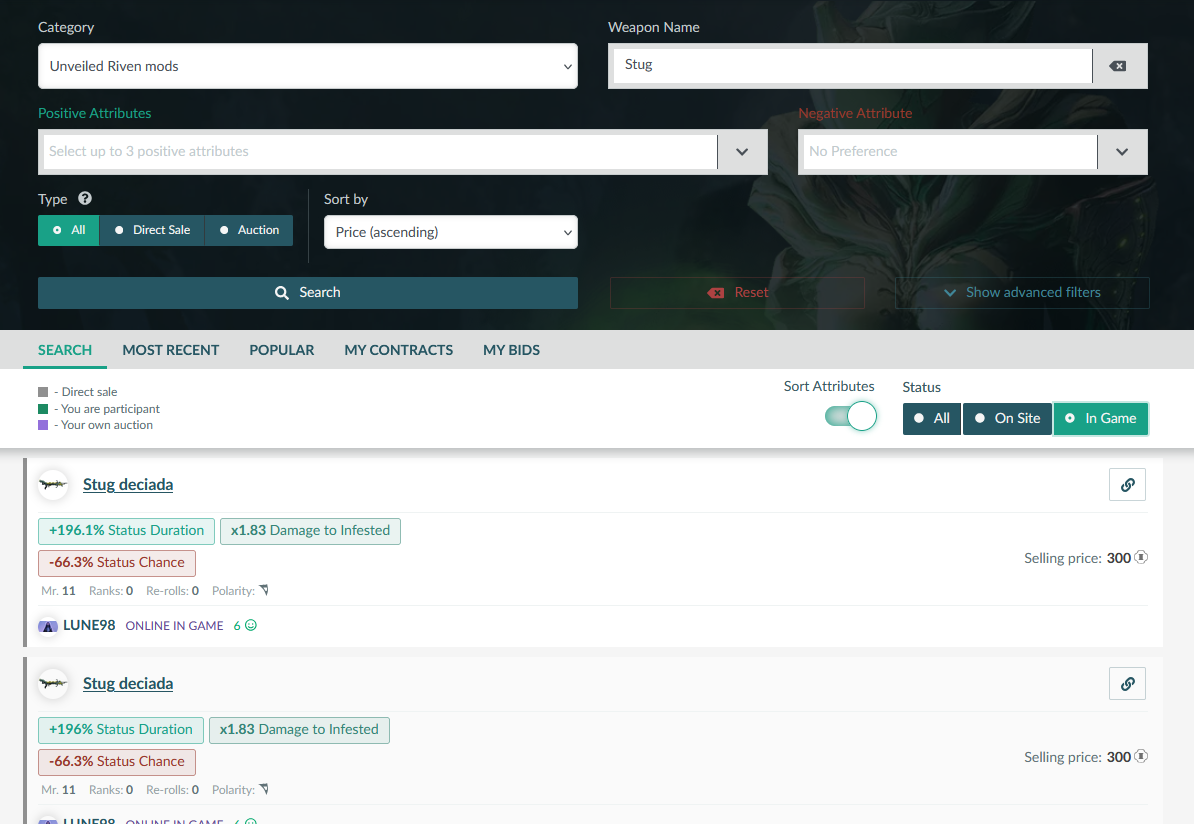Image resolution: width=1194 pixels, height=824 pixels.
Task: Copy link for second Stug deciada listing
Action: (x=1127, y=684)
